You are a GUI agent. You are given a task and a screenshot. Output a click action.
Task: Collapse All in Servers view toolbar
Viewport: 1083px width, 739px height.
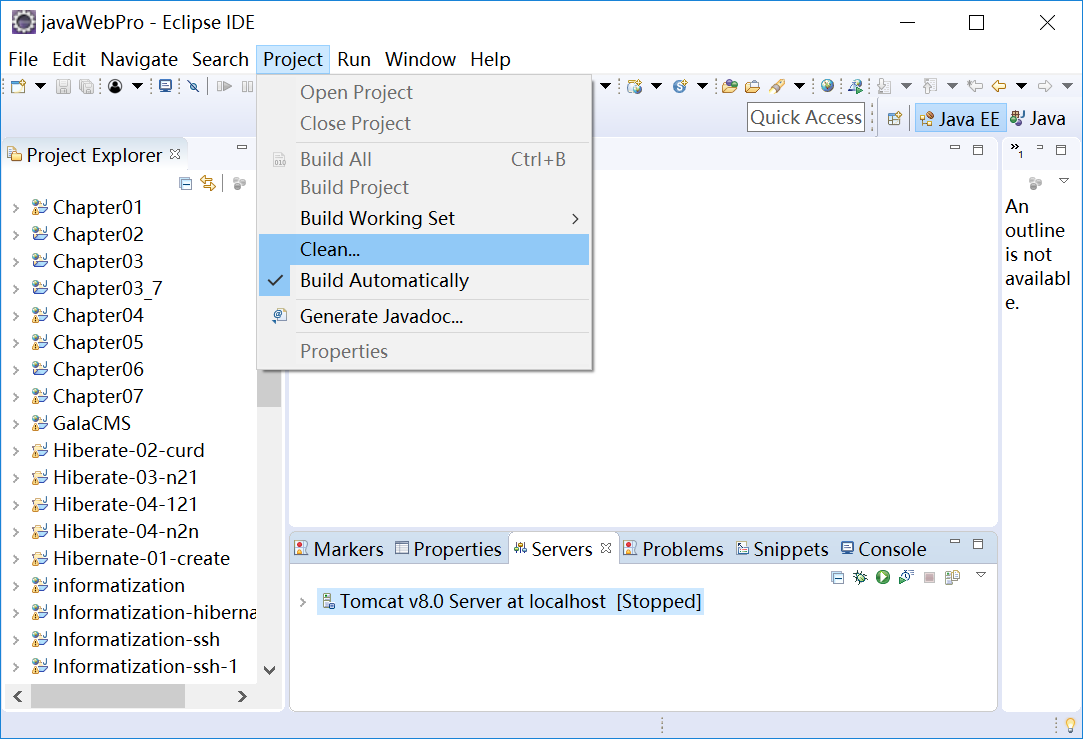(x=837, y=577)
